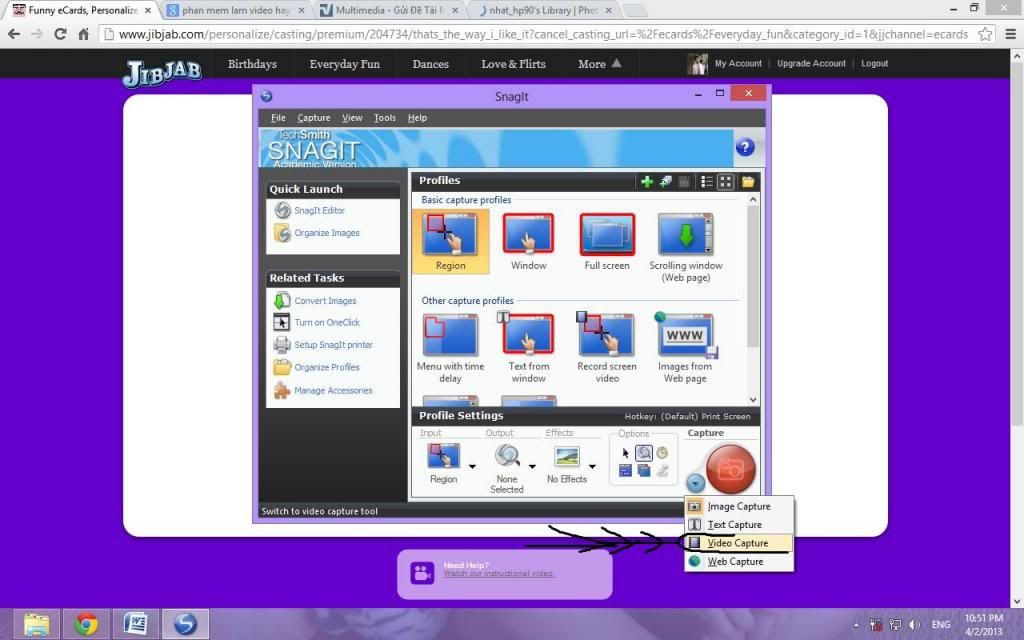Click Convert Images in Related Tasks
The width and height of the screenshot is (1024, 640).
325,300
